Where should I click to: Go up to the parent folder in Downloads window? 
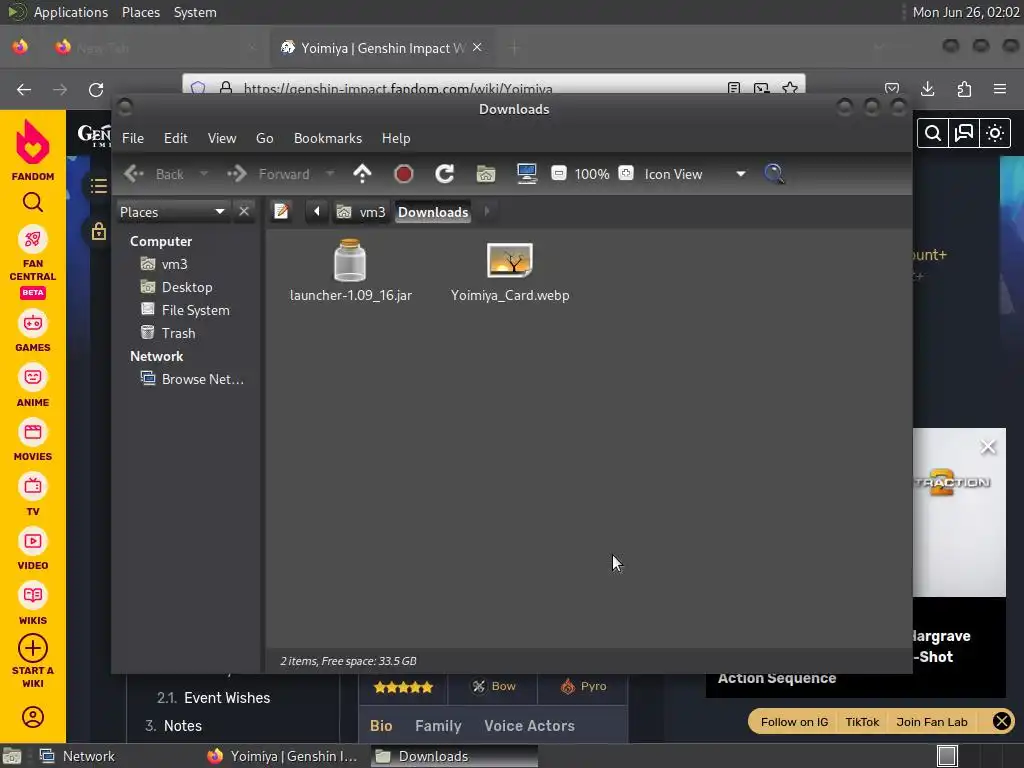[x=362, y=174]
